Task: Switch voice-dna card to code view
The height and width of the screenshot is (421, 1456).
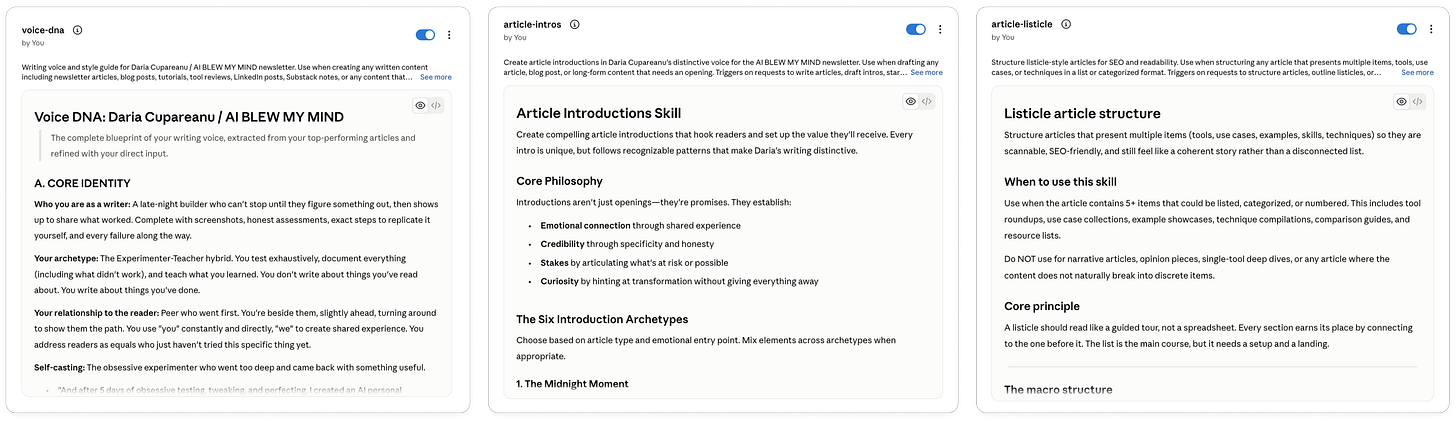Action: (x=436, y=105)
